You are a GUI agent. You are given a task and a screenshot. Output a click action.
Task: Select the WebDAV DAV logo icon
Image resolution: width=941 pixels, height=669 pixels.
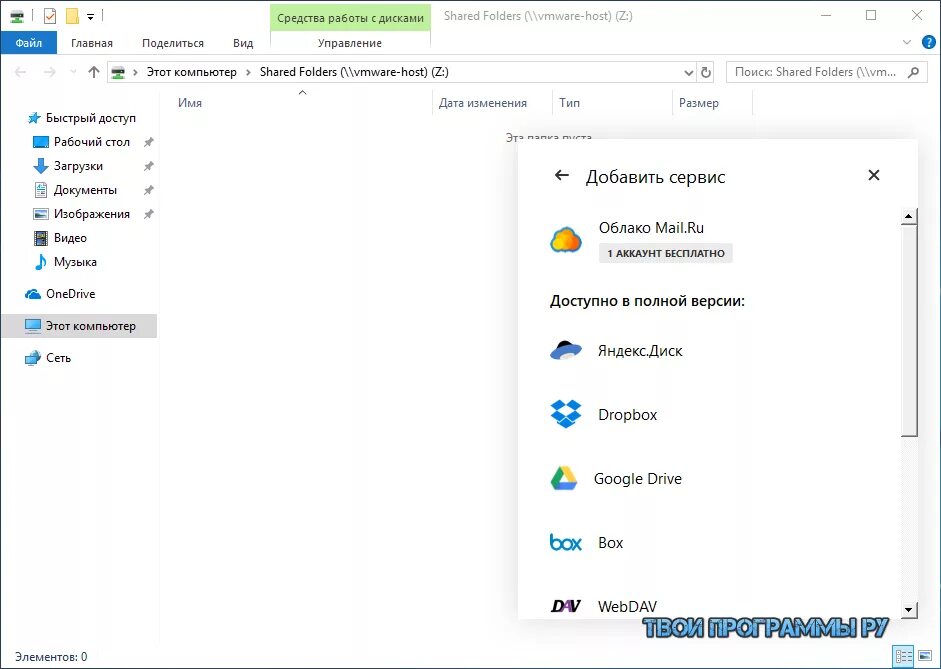click(565, 606)
